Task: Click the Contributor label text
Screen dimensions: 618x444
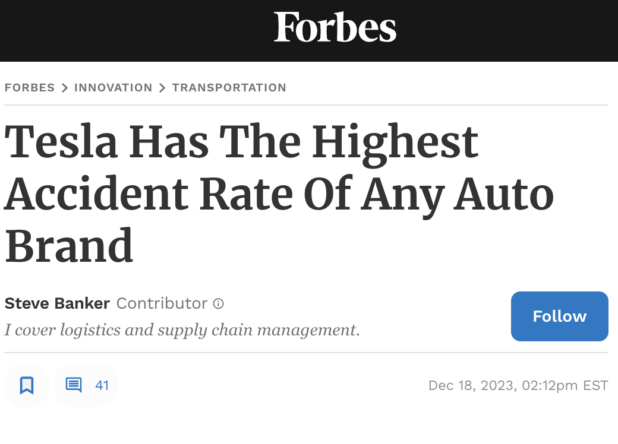Action: (x=162, y=303)
